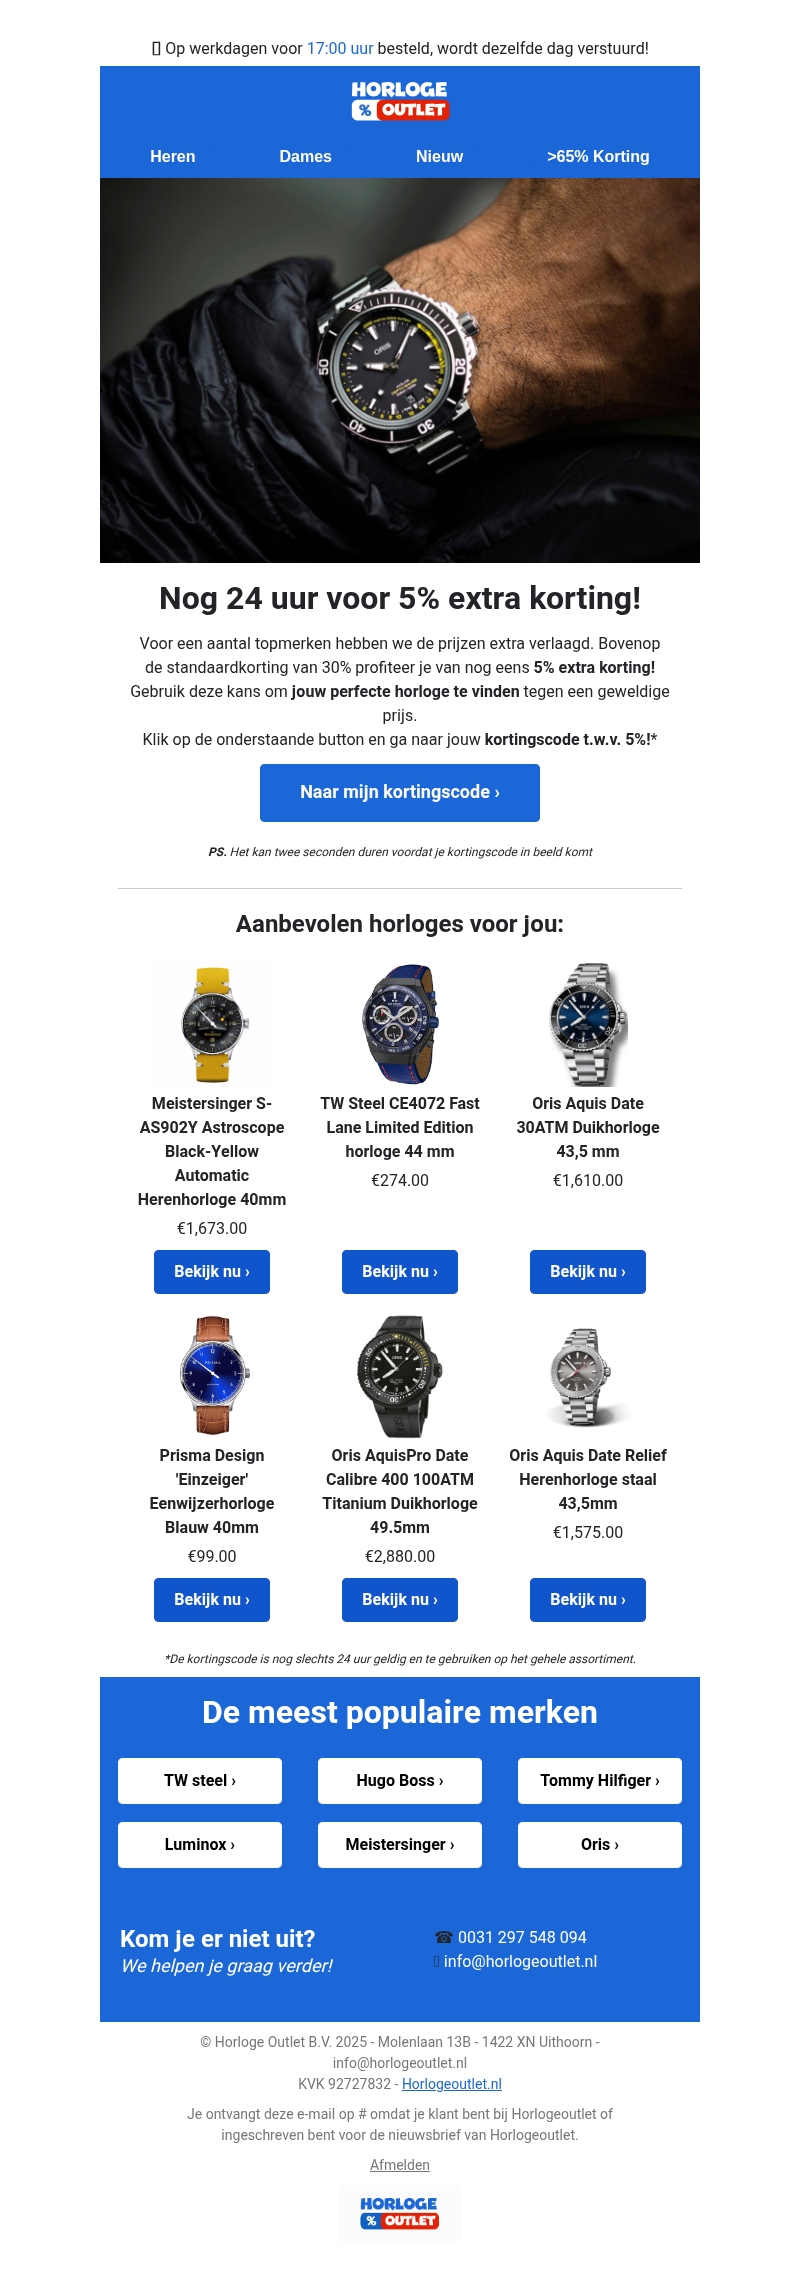Click the Oris watch hero image
The height and width of the screenshot is (2273, 800).
coord(400,370)
